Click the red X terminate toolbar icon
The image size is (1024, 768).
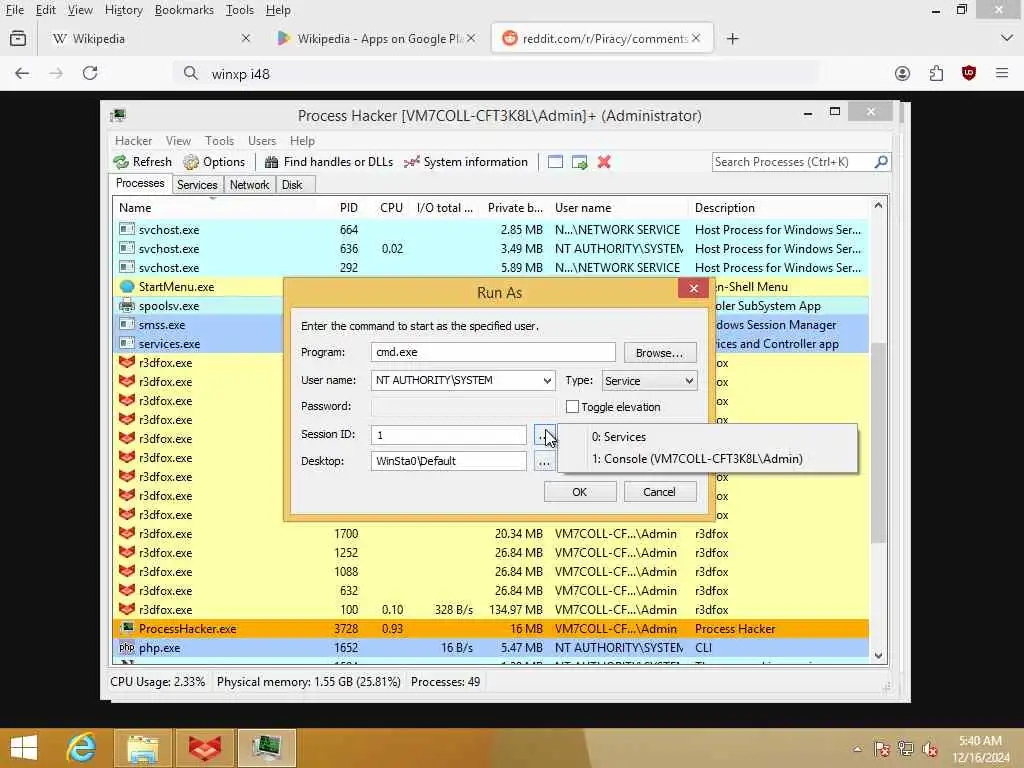coord(604,162)
